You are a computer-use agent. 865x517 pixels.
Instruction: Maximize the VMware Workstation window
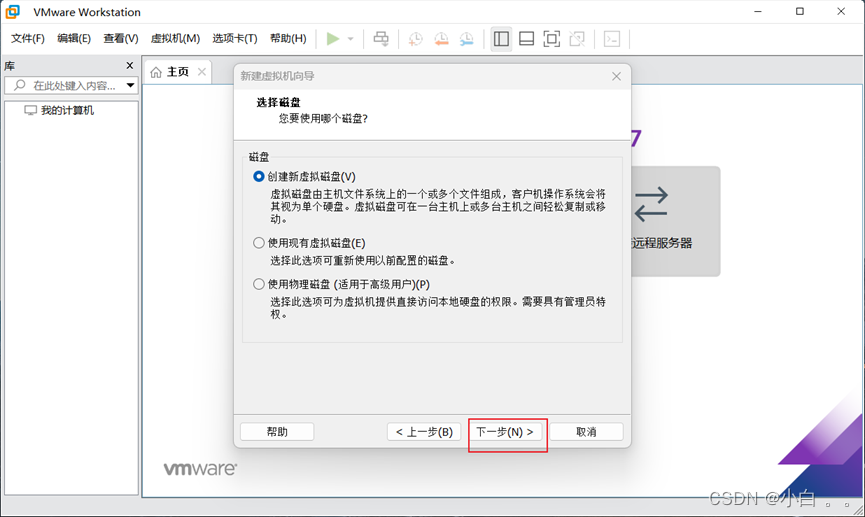point(799,12)
